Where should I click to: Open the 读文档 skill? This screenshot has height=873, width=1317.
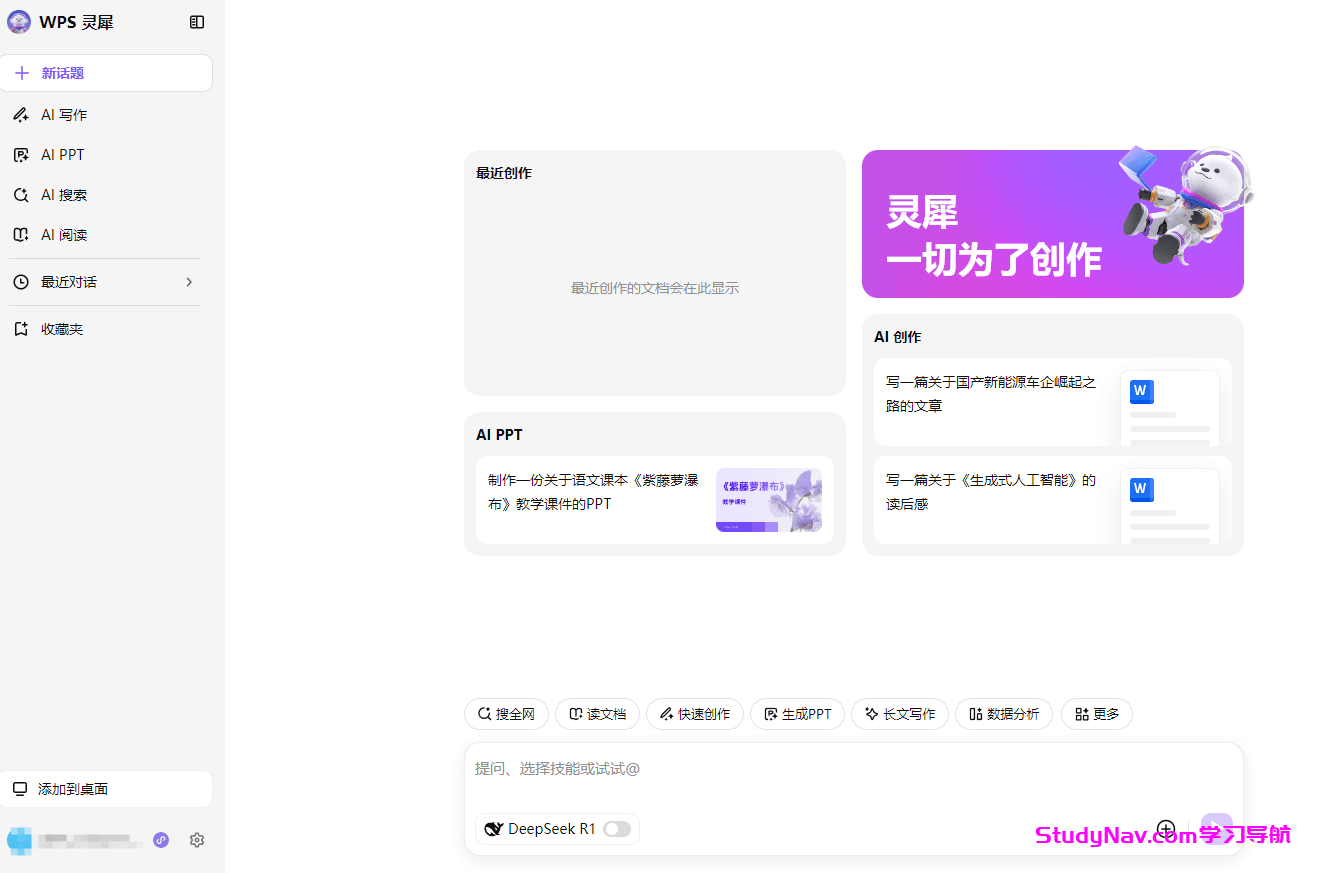(597, 713)
